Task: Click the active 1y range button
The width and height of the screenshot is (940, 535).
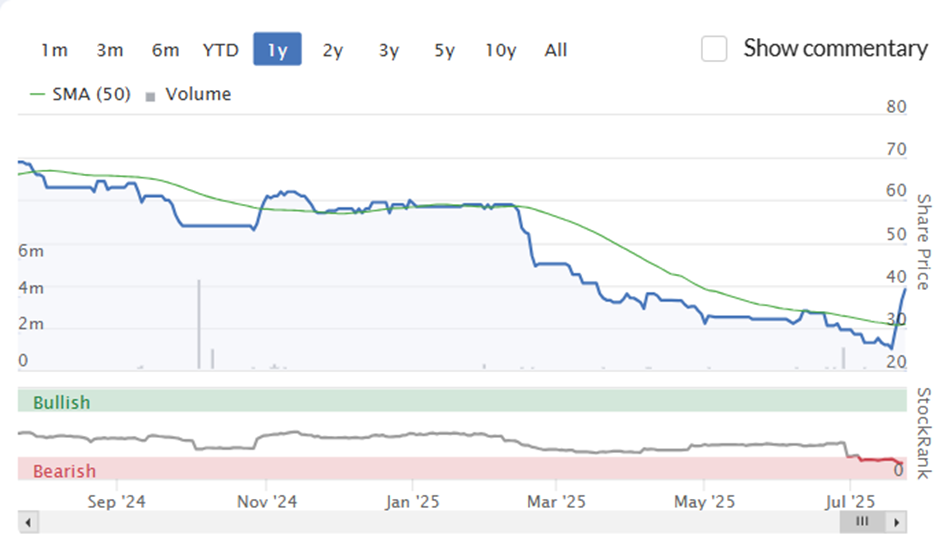Action: pyautogui.click(x=277, y=49)
